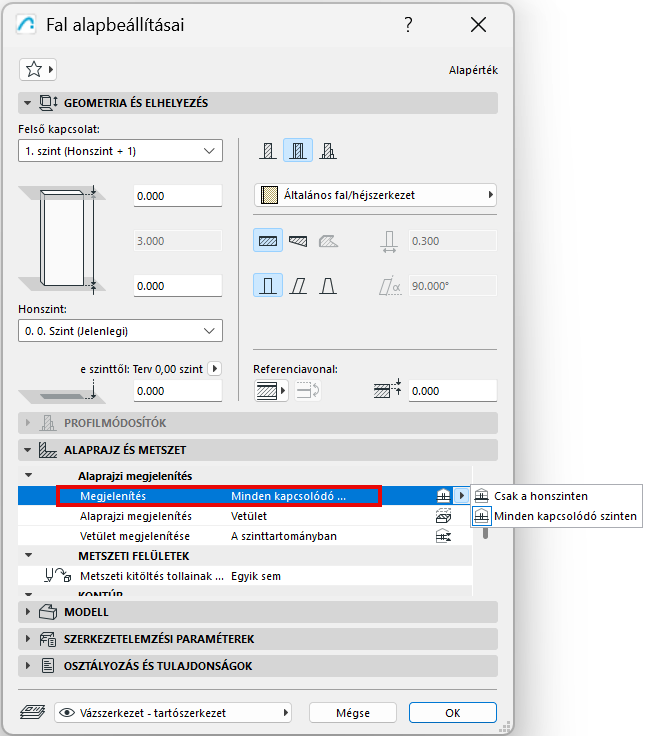Viewport: 656px width, 736px height.
Task: Open the Megjelenítés options arrow
Action: tap(462, 496)
